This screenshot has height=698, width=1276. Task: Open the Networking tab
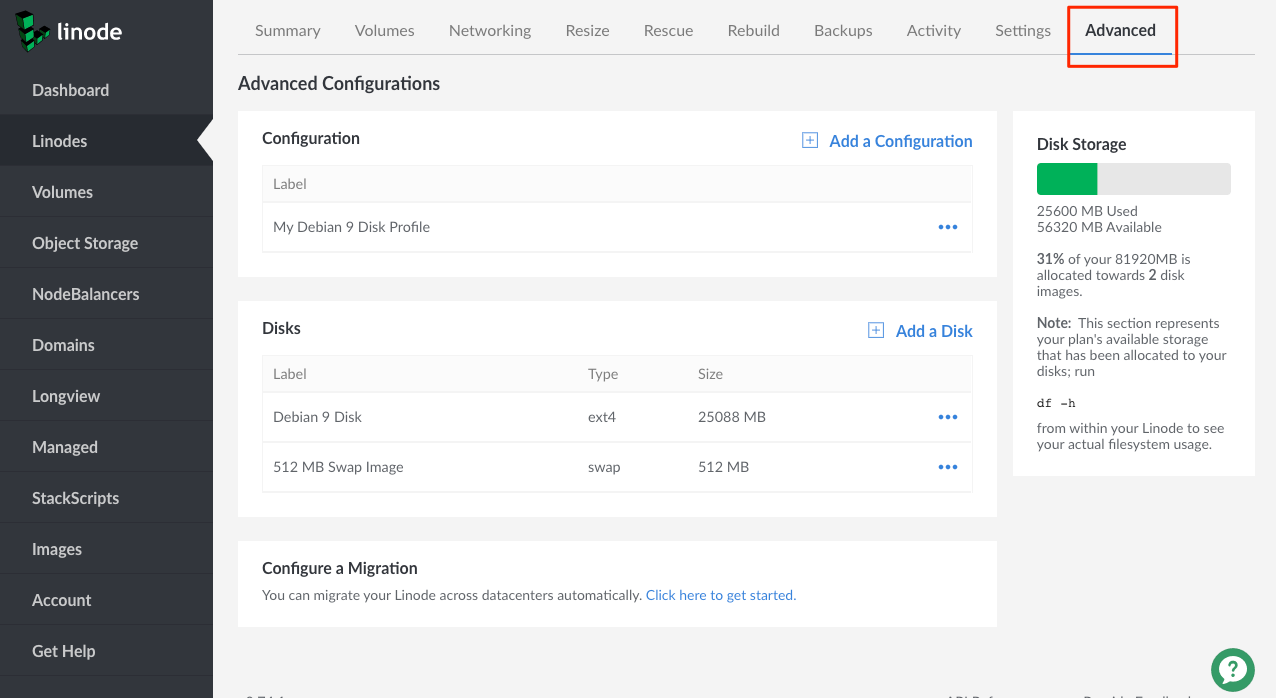pyautogui.click(x=490, y=30)
